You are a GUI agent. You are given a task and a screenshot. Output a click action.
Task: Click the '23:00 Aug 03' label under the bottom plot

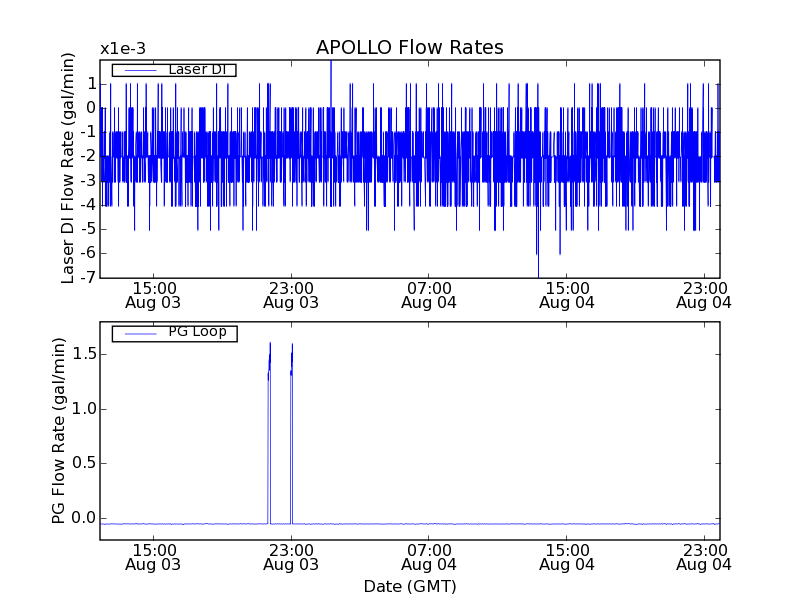(291, 558)
